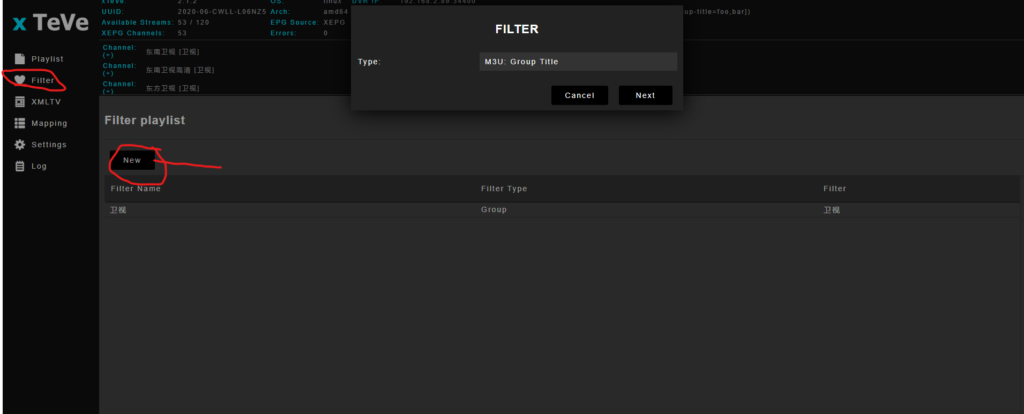
Task: Open the Log menu item
Action: pyautogui.click(x=39, y=166)
